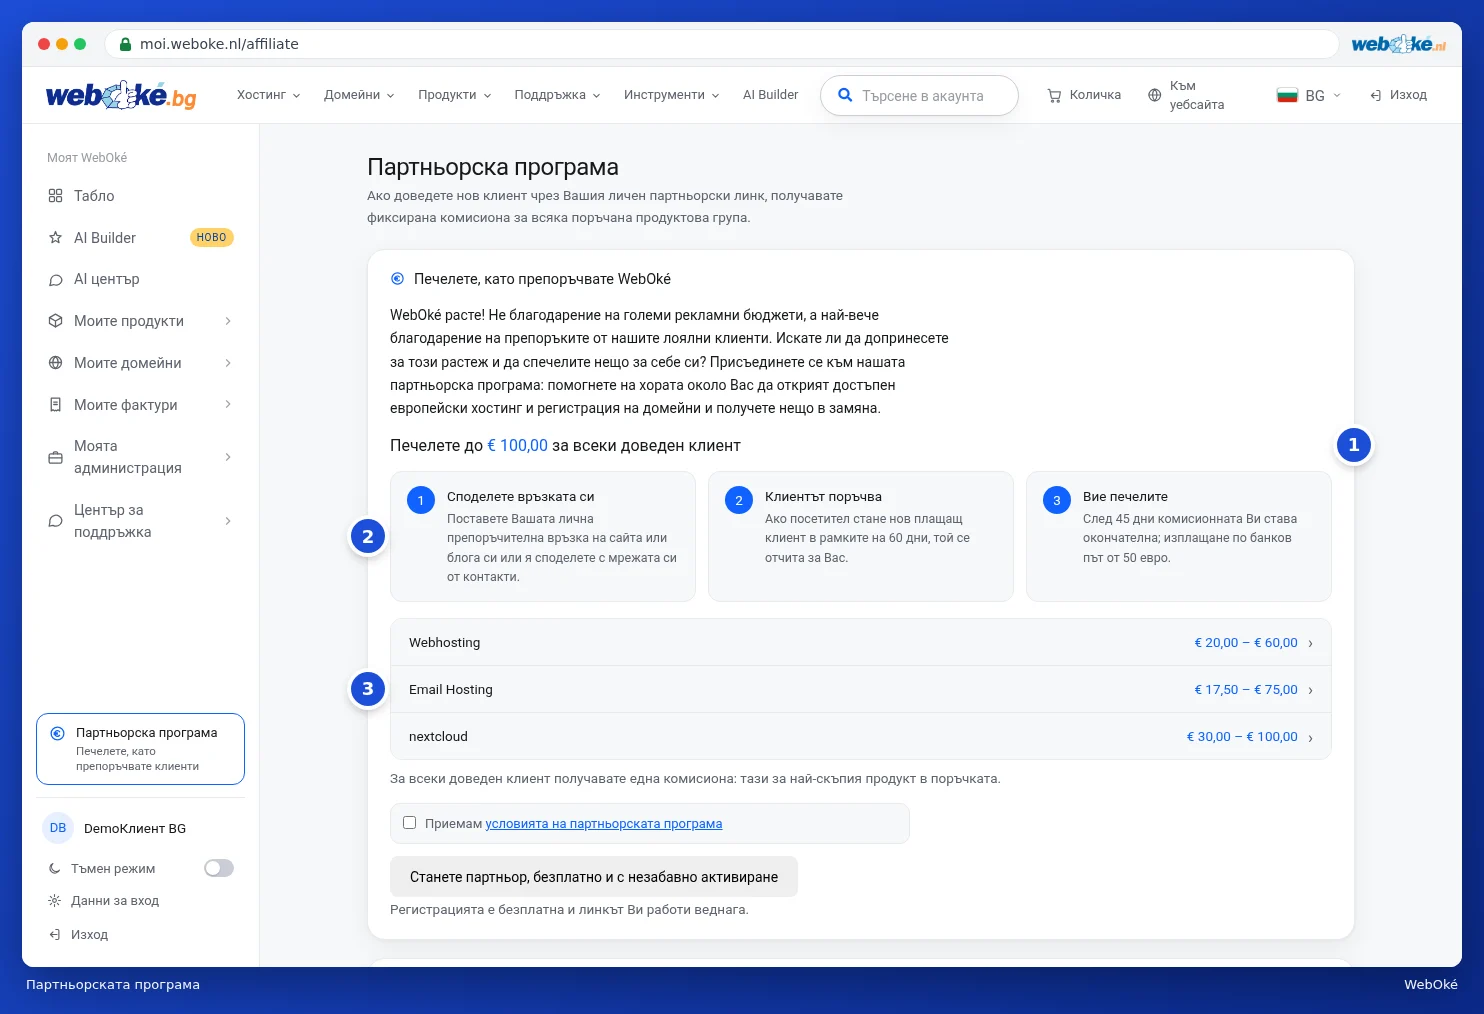Open the Инструменти dropdown menu
The height and width of the screenshot is (1014, 1484).
[x=671, y=95]
